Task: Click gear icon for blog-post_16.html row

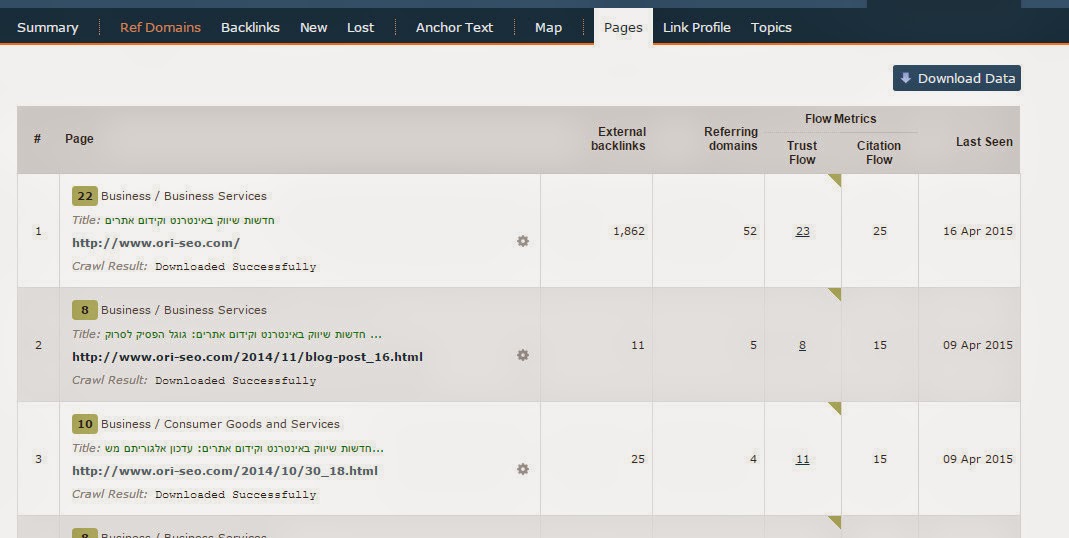Action: point(523,355)
